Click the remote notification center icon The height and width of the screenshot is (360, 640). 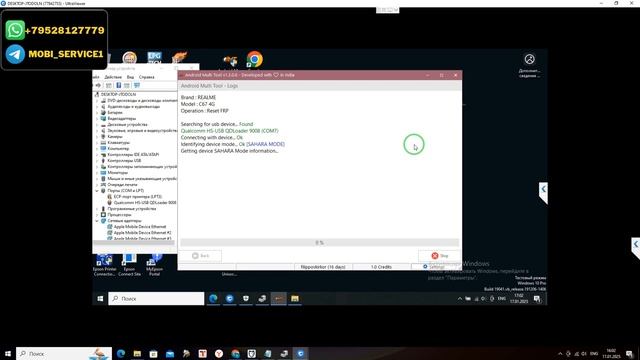click(x=537, y=299)
